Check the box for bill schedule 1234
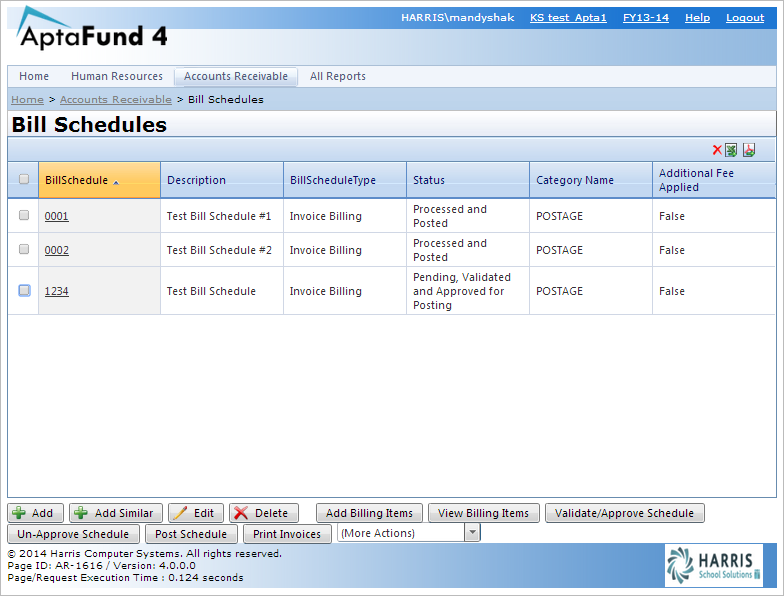The image size is (784, 596). tap(24, 290)
